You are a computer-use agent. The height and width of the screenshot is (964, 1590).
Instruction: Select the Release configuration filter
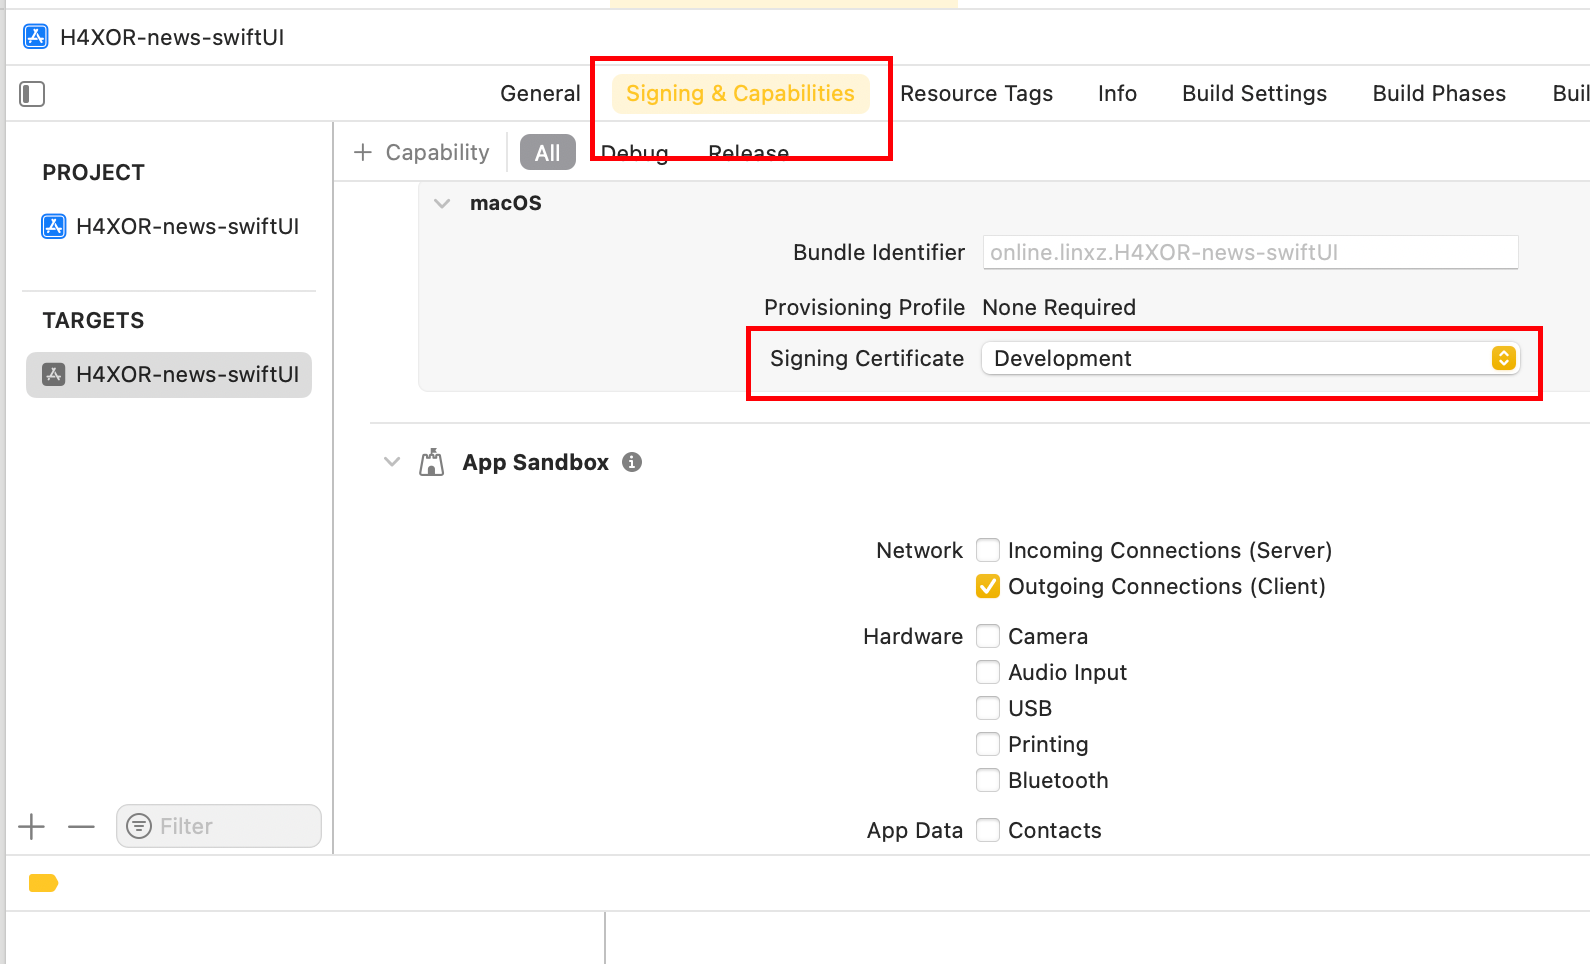coord(749,153)
